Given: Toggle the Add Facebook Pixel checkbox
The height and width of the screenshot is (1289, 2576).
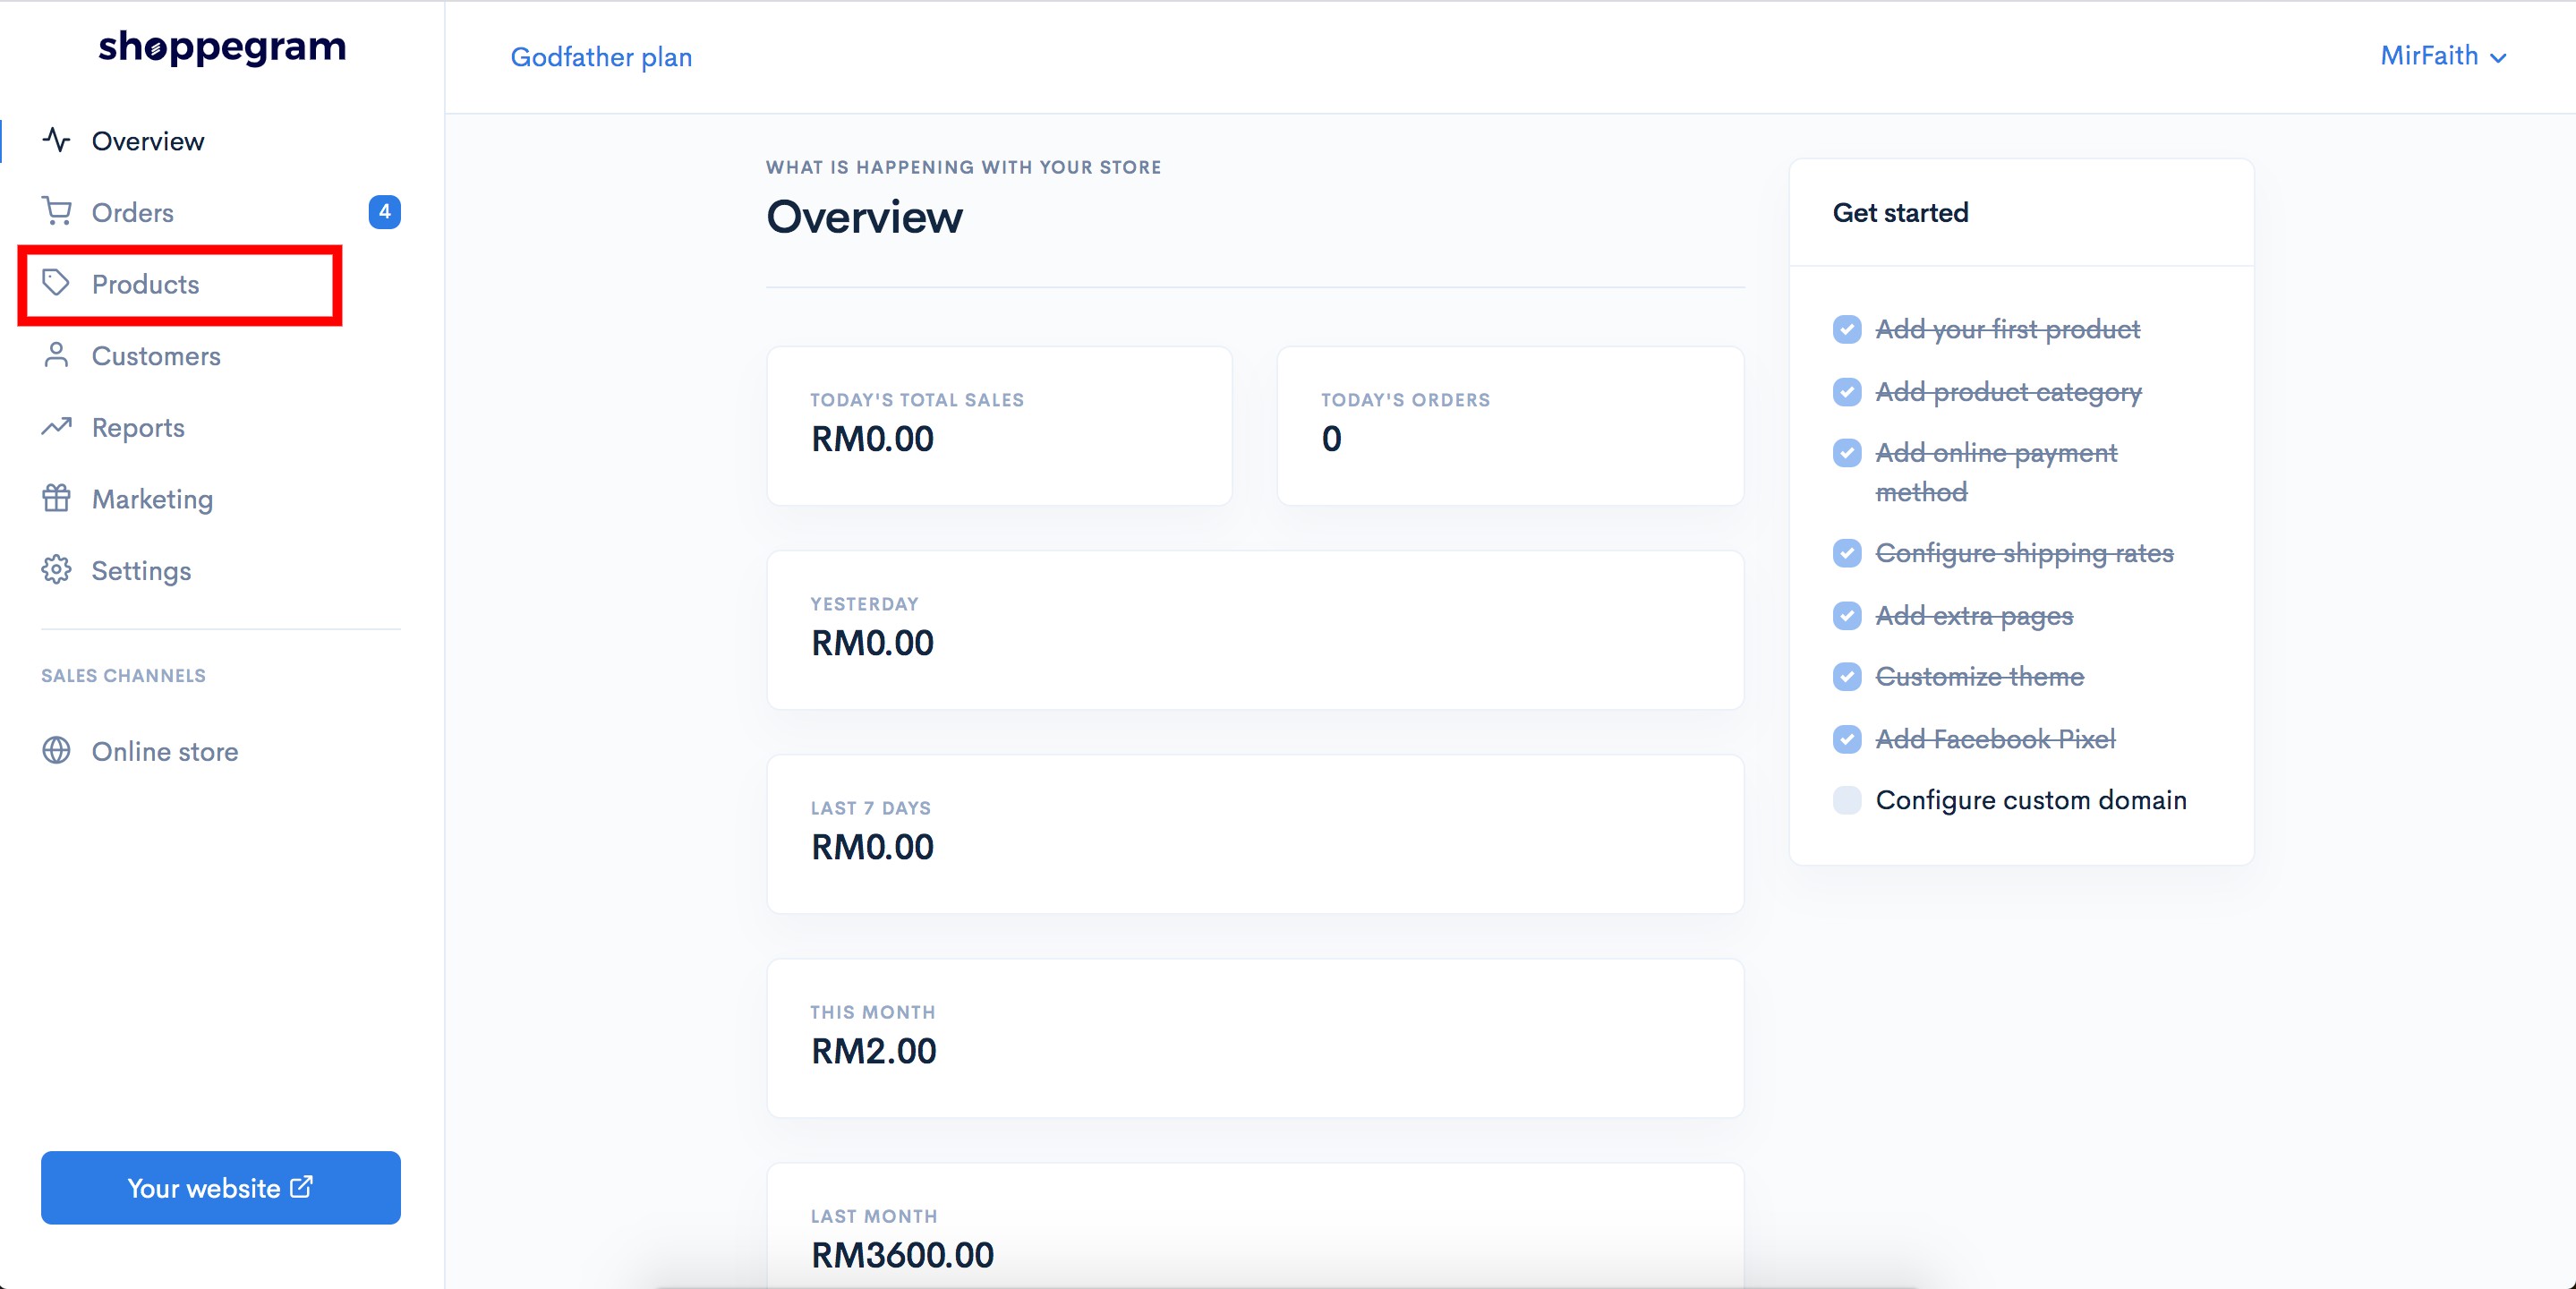Looking at the screenshot, I should pos(1847,739).
